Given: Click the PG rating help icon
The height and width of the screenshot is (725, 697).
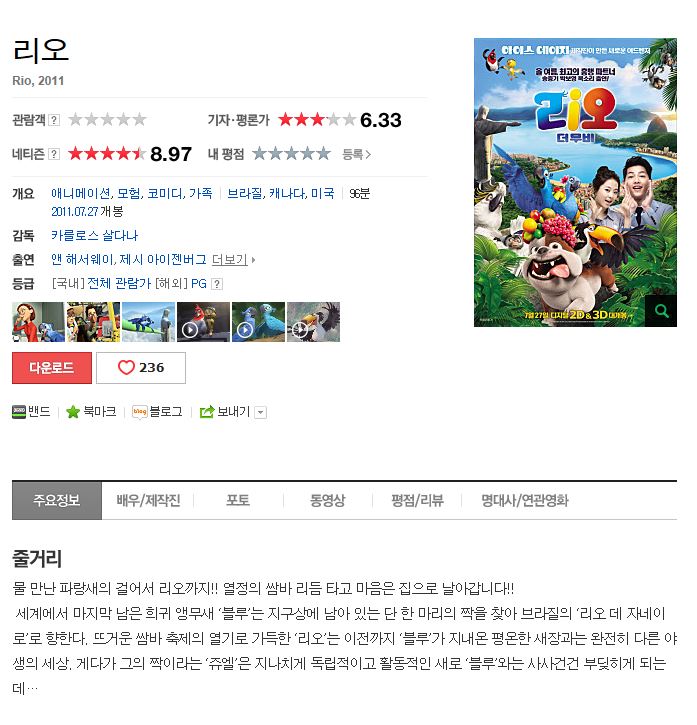Looking at the screenshot, I should (217, 284).
